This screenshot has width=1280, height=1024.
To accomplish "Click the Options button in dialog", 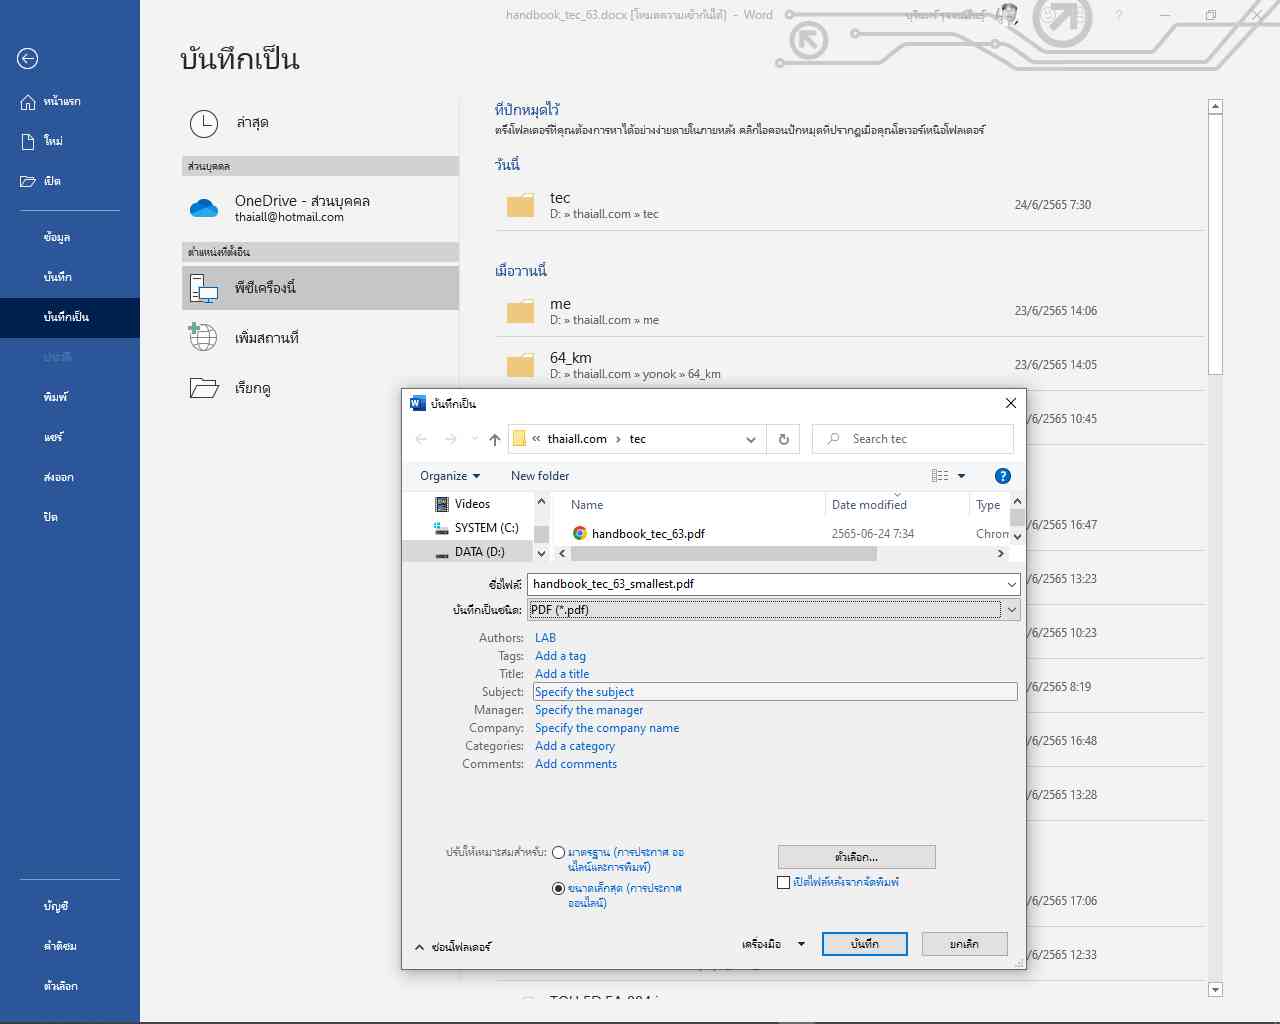I will [856, 857].
